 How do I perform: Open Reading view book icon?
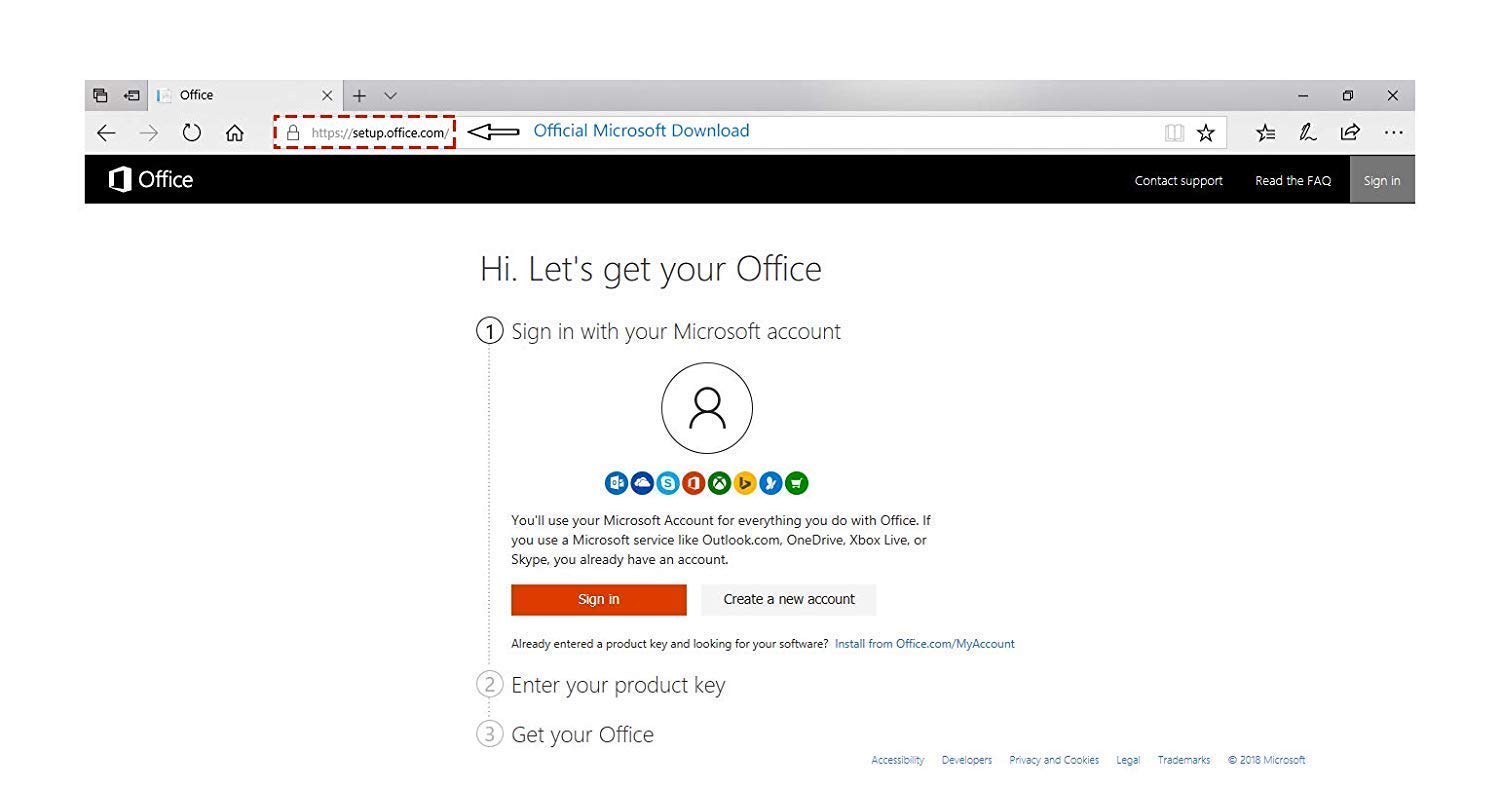coord(1174,133)
